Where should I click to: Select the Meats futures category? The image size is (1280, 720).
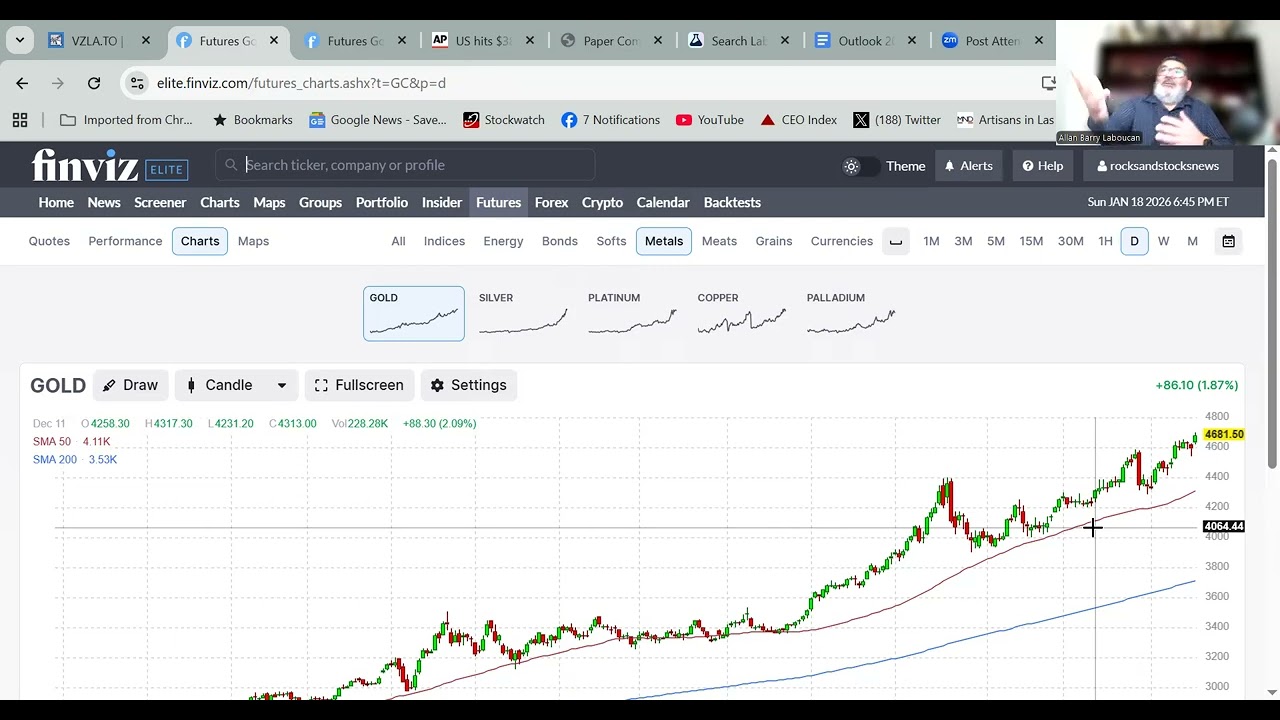coord(719,241)
